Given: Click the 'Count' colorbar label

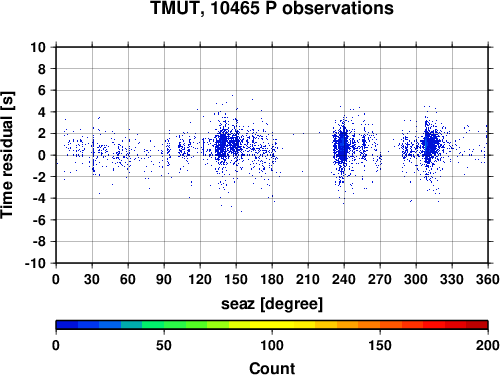Looking at the screenshot, I should pyautogui.click(x=272, y=368).
